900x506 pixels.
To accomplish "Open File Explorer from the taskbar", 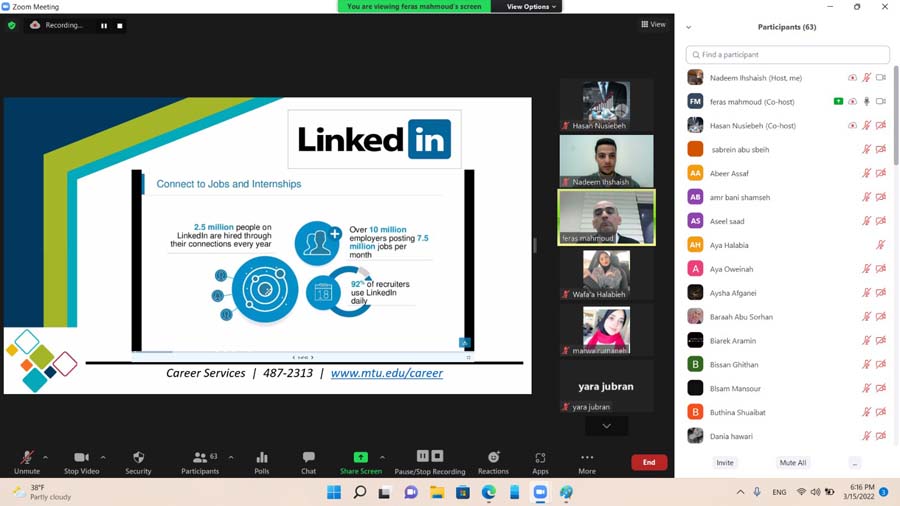I will (x=437, y=492).
